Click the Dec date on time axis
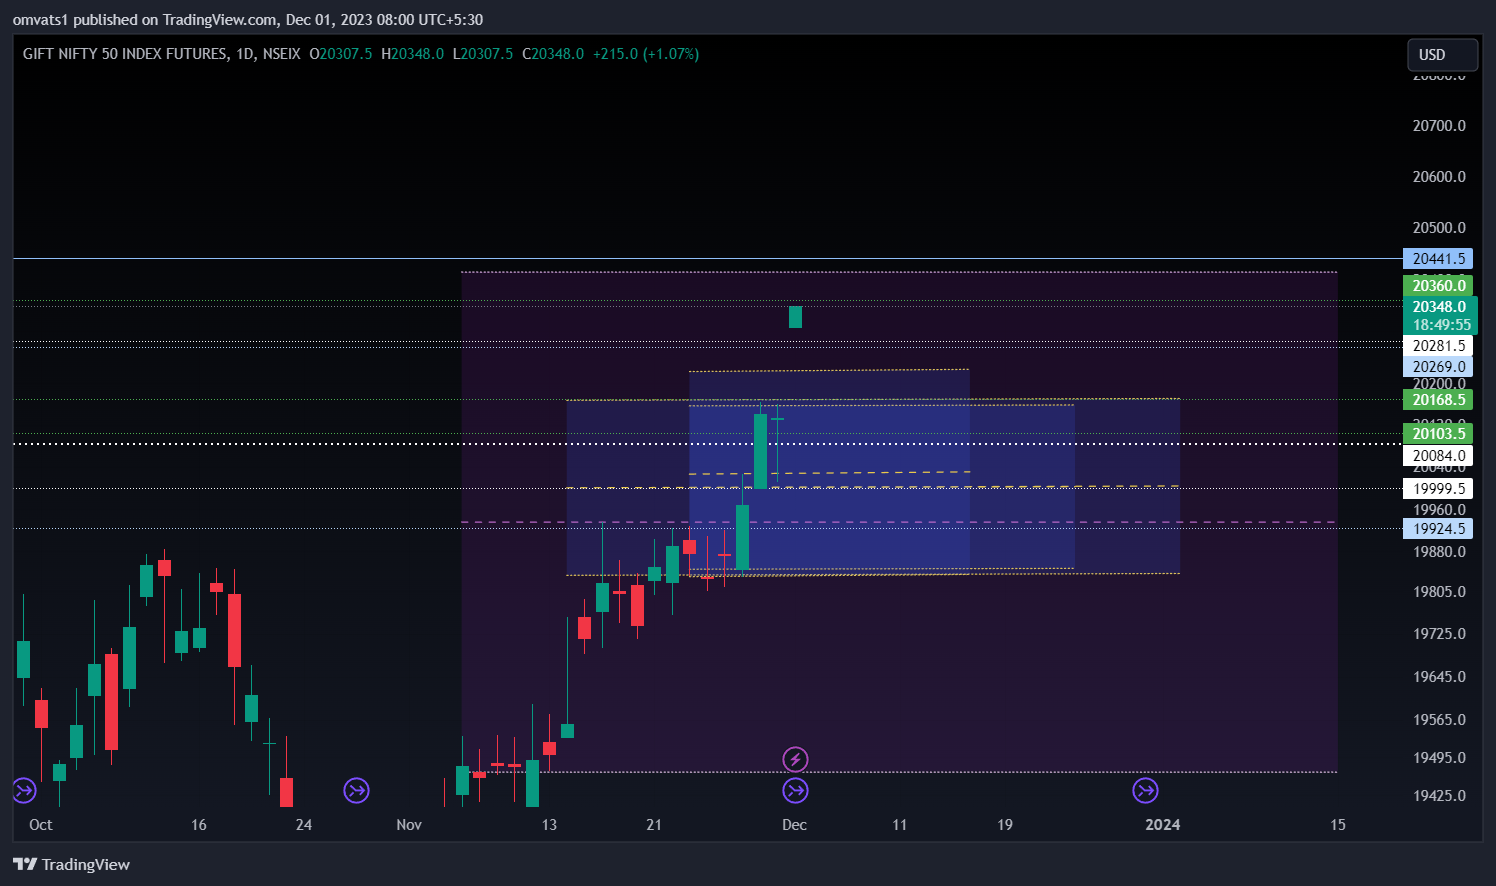 coord(794,825)
